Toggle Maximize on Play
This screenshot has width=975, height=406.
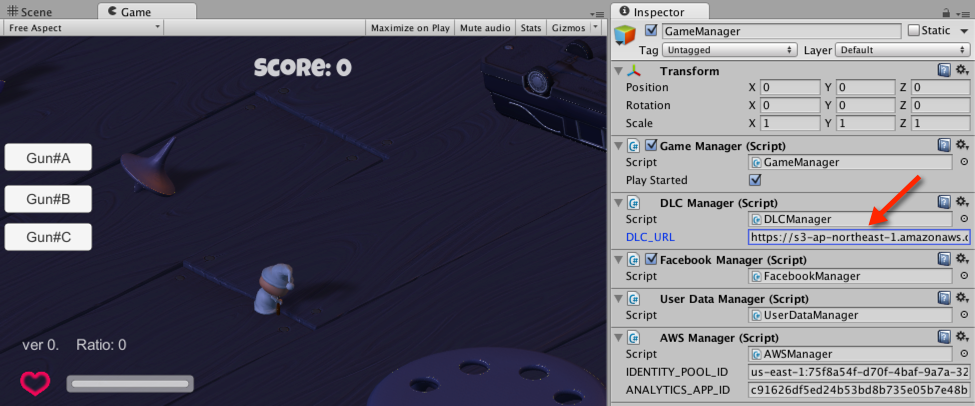[410, 27]
